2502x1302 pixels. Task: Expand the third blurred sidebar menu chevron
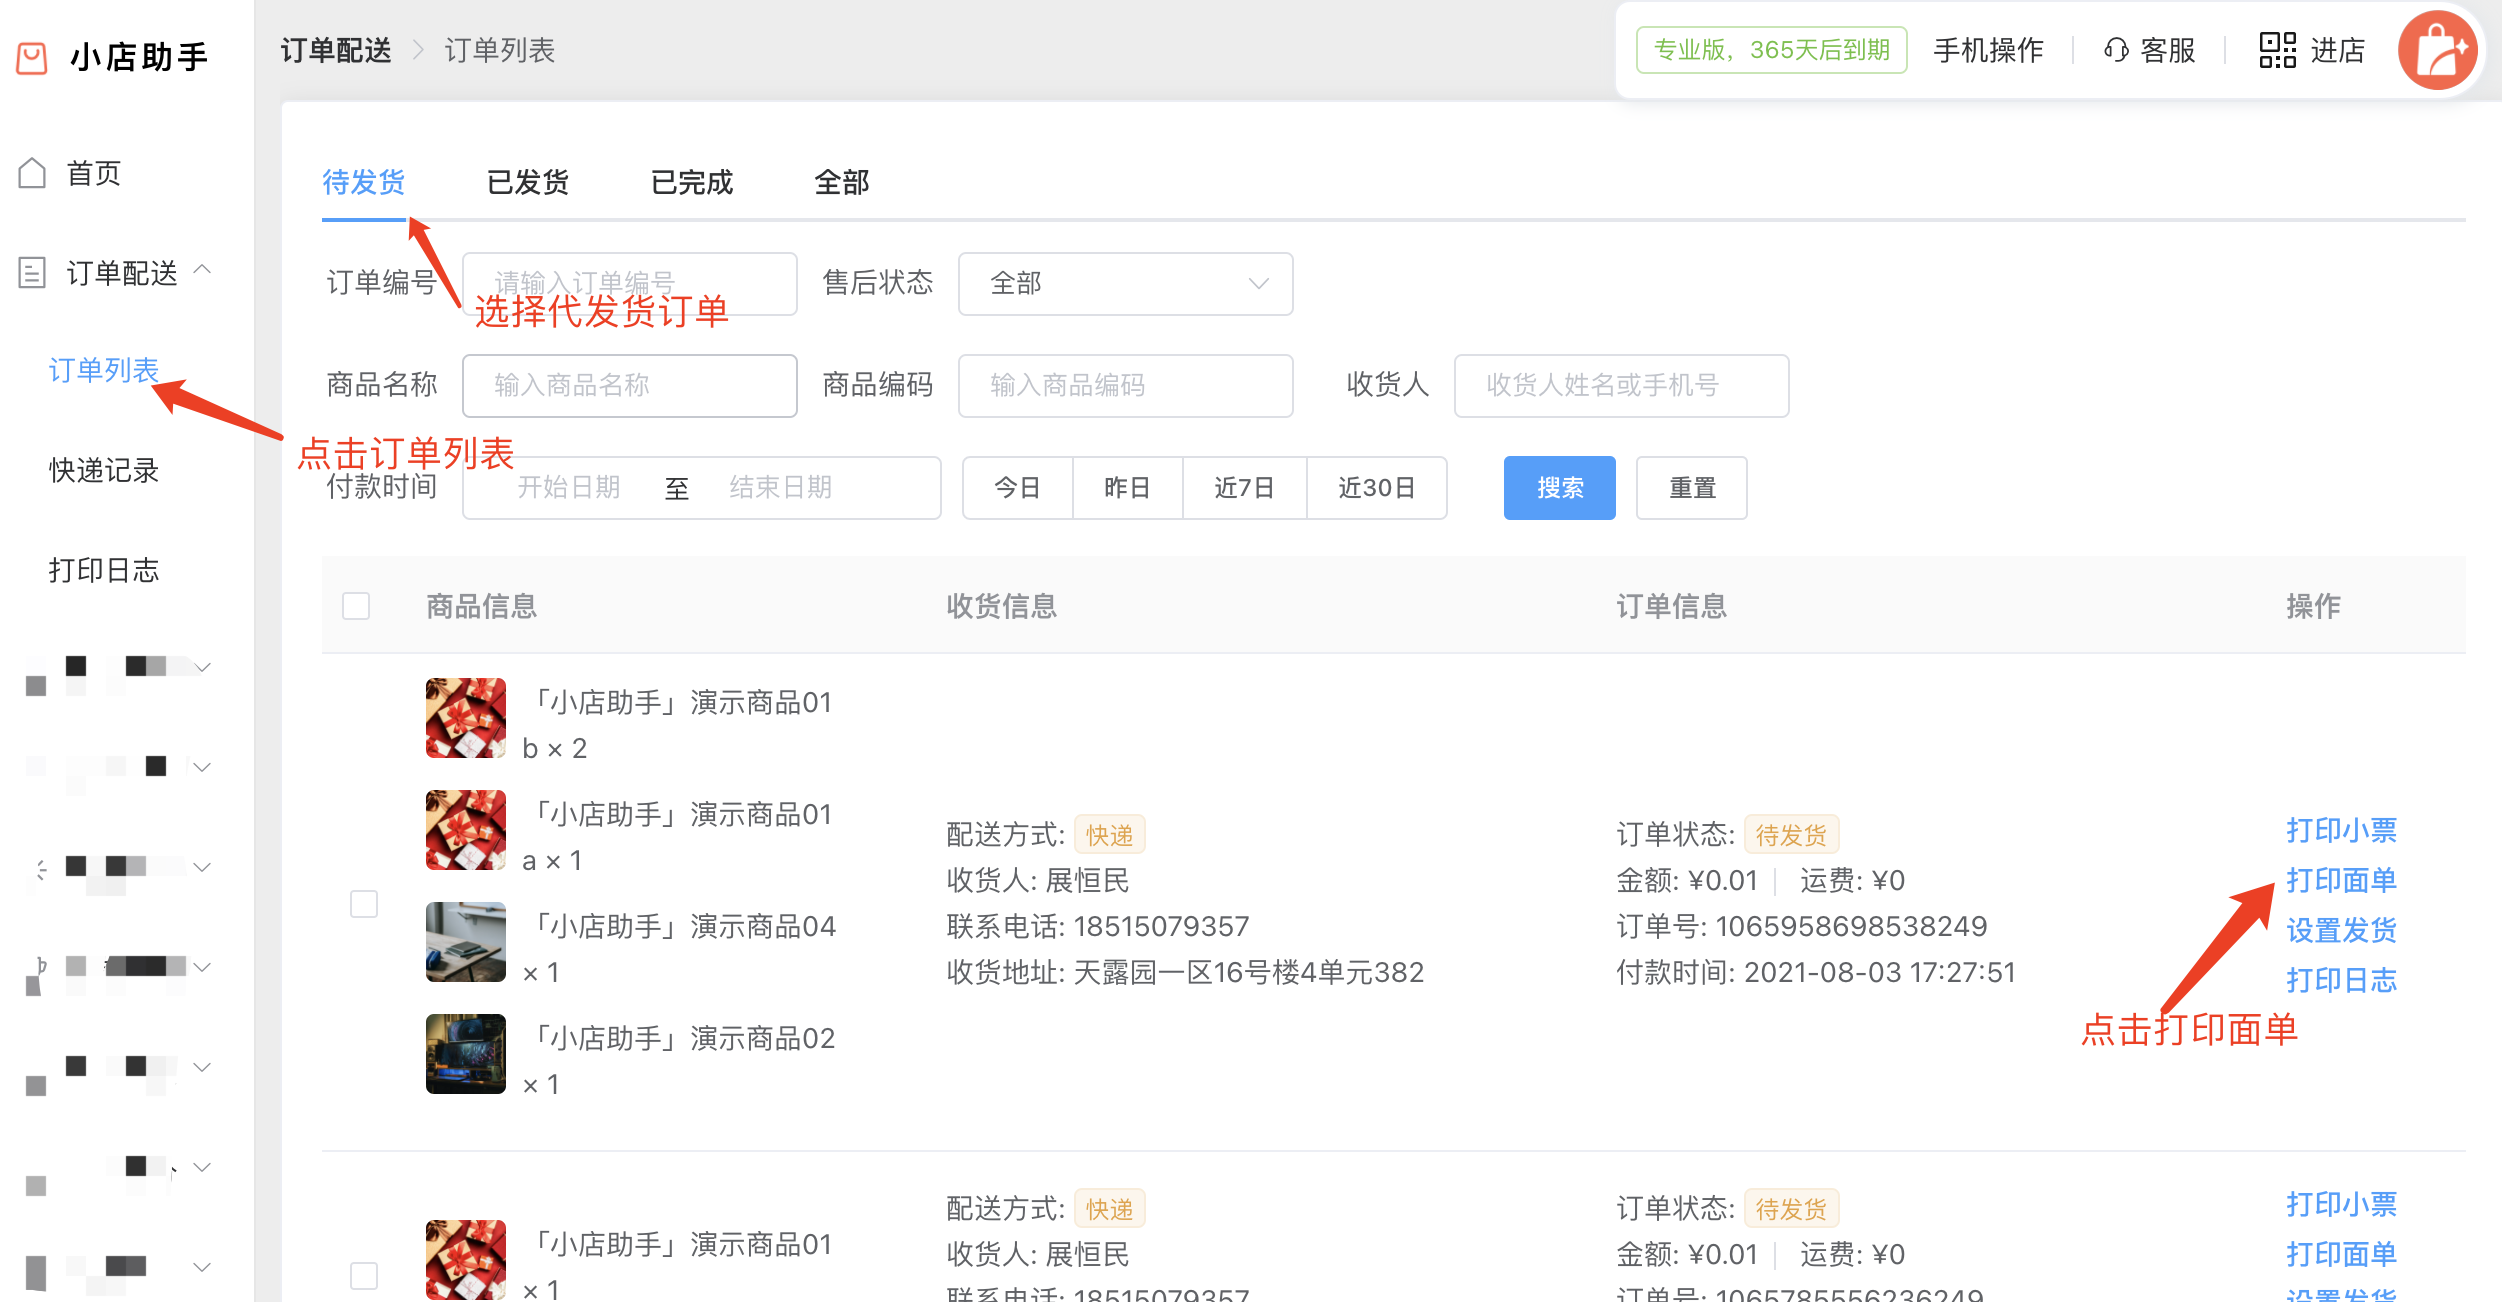[x=203, y=867]
